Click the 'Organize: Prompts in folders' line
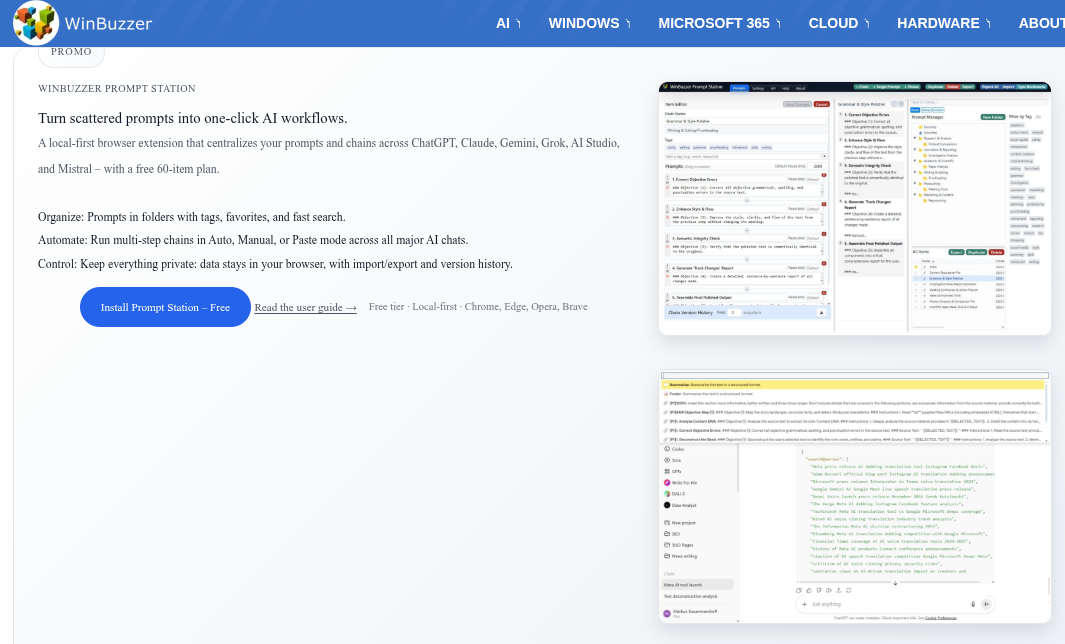The width and height of the screenshot is (1065, 644). pos(192,217)
